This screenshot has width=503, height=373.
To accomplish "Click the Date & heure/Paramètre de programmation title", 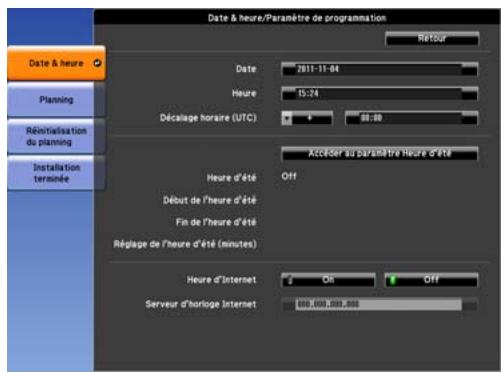I will [x=297, y=18].
